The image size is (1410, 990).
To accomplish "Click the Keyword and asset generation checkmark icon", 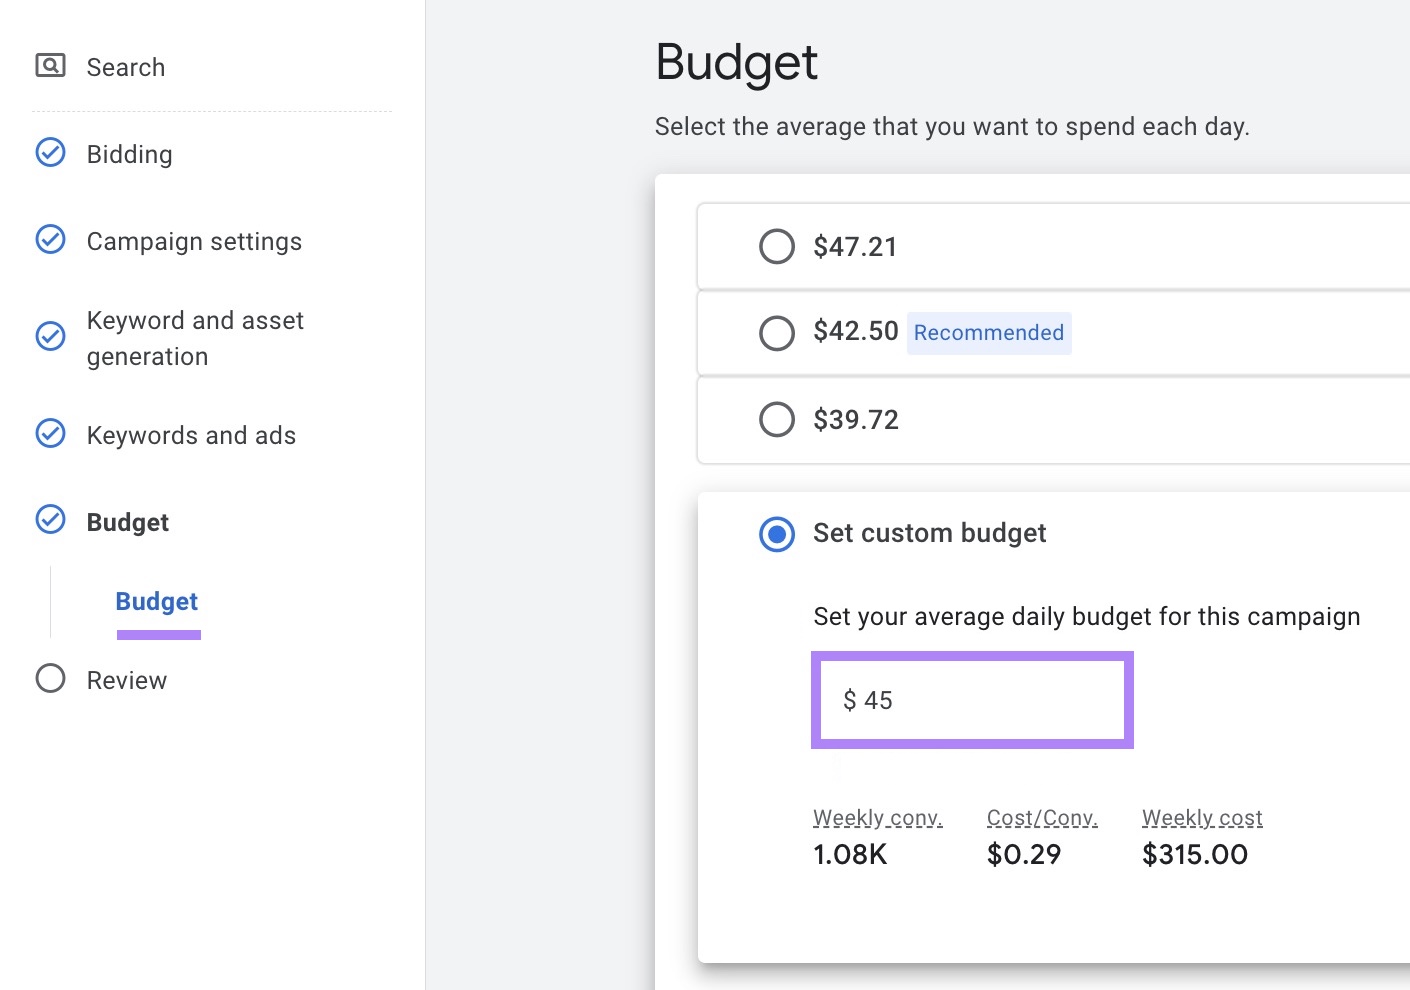I will pyautogui.click(x=50, y=337).
